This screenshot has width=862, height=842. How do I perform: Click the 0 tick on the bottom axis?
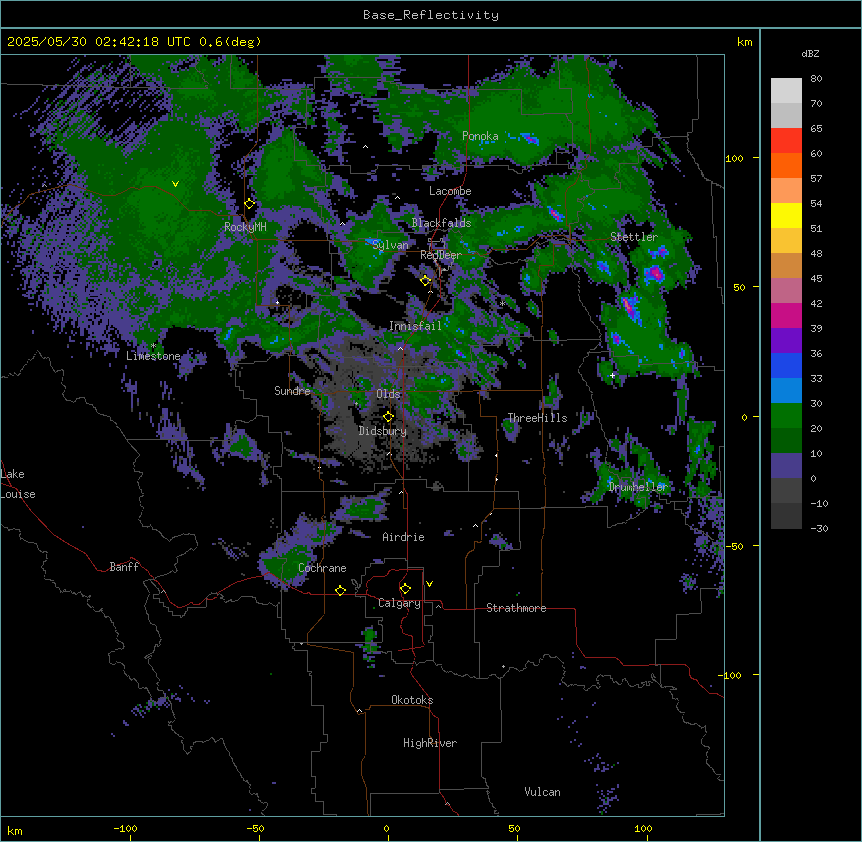pos(386,828)
